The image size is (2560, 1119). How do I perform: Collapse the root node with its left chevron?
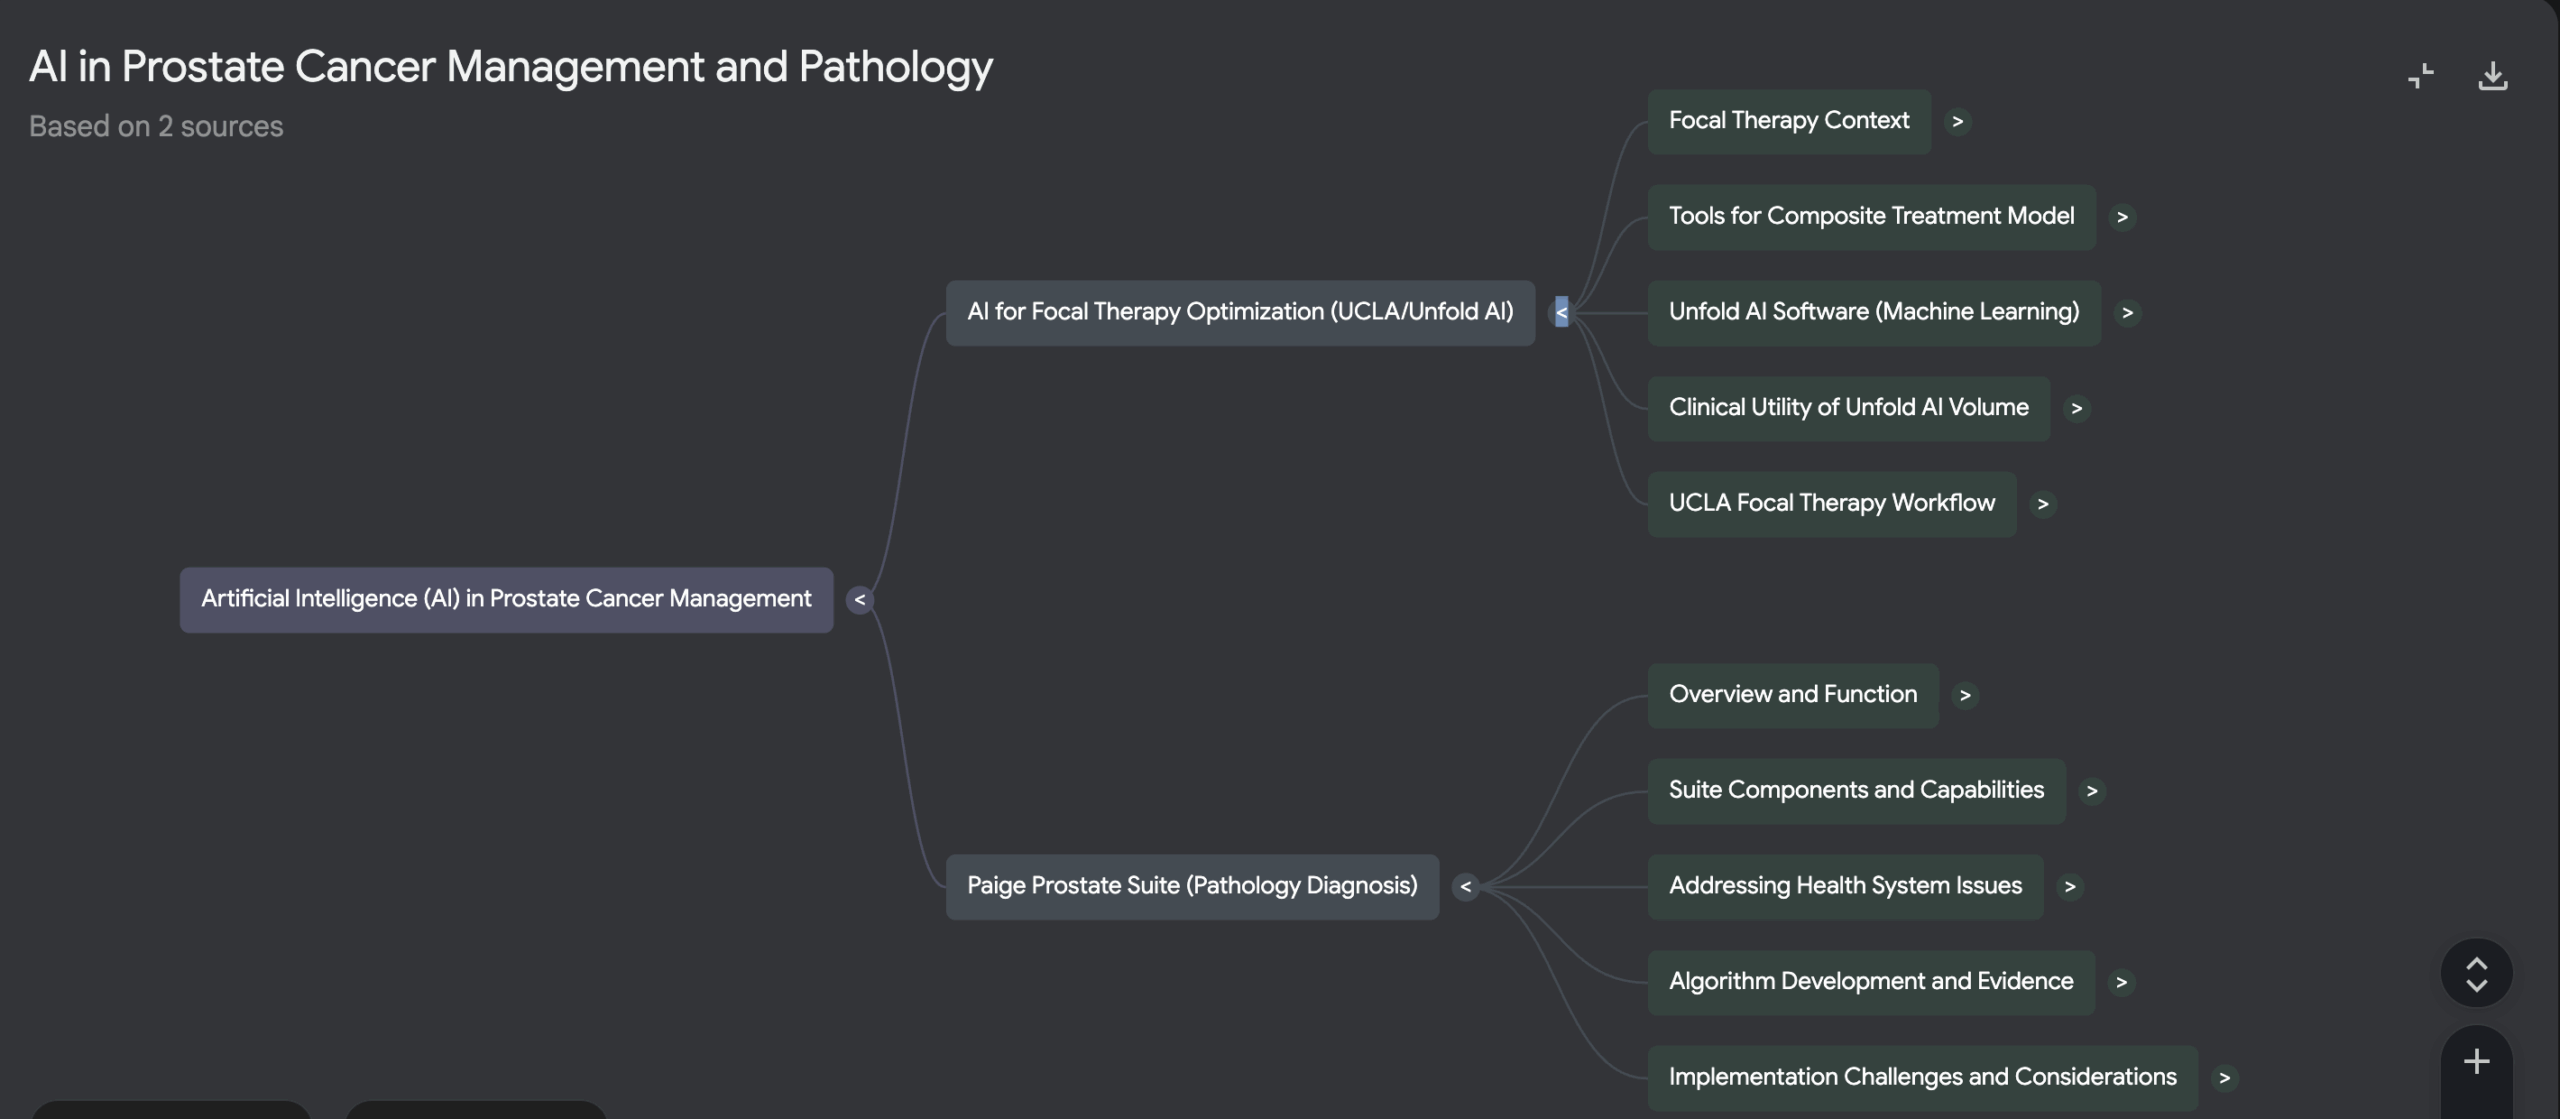(x=860, y=599)
